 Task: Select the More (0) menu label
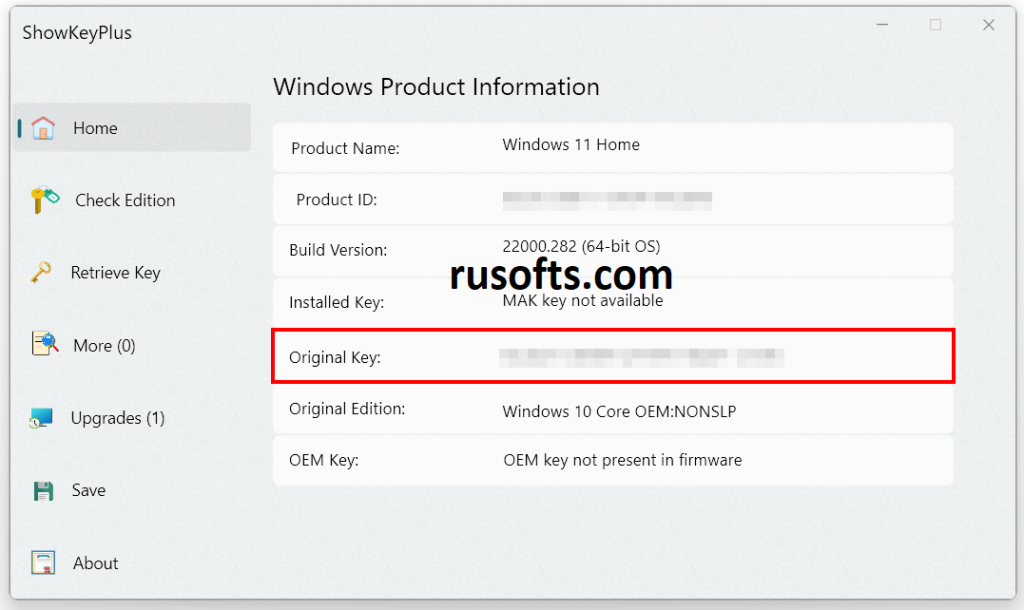coord(104,346)
